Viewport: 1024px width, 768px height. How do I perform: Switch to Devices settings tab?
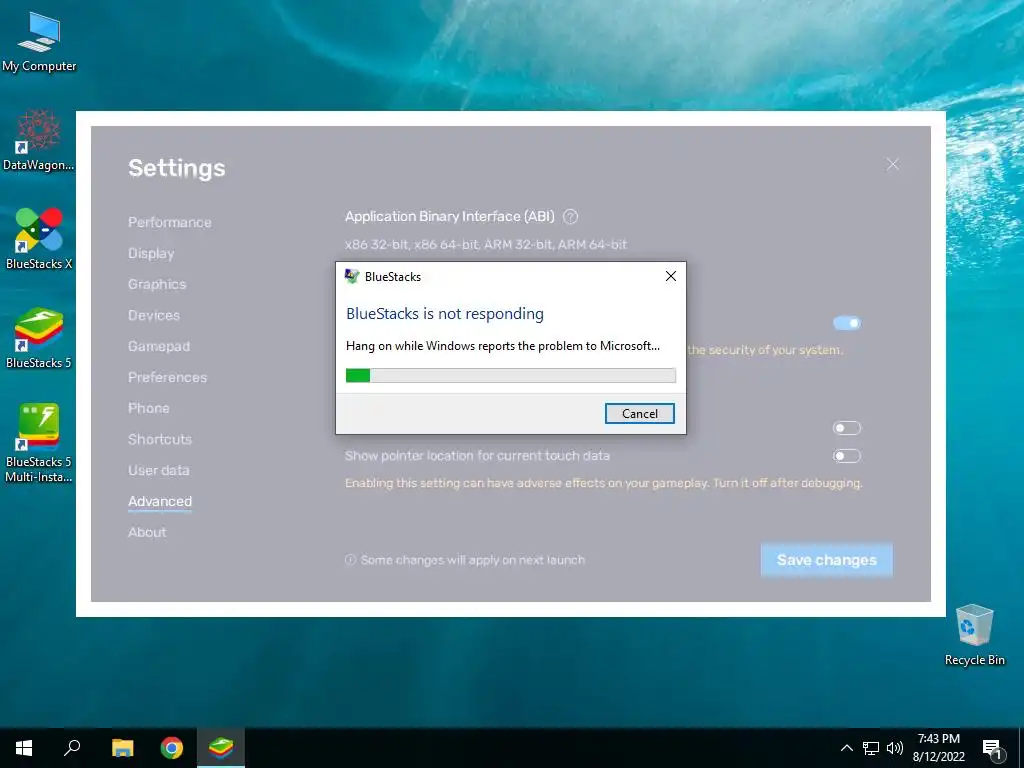click(x=153, y=315)
